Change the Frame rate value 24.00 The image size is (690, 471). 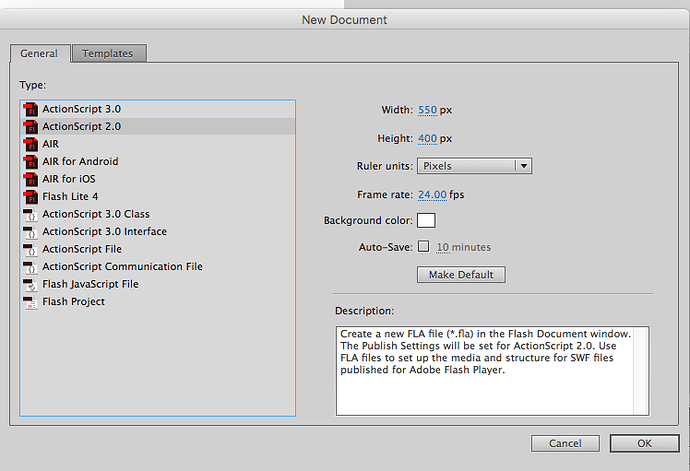pyautogui.click(x=432, y=194)
